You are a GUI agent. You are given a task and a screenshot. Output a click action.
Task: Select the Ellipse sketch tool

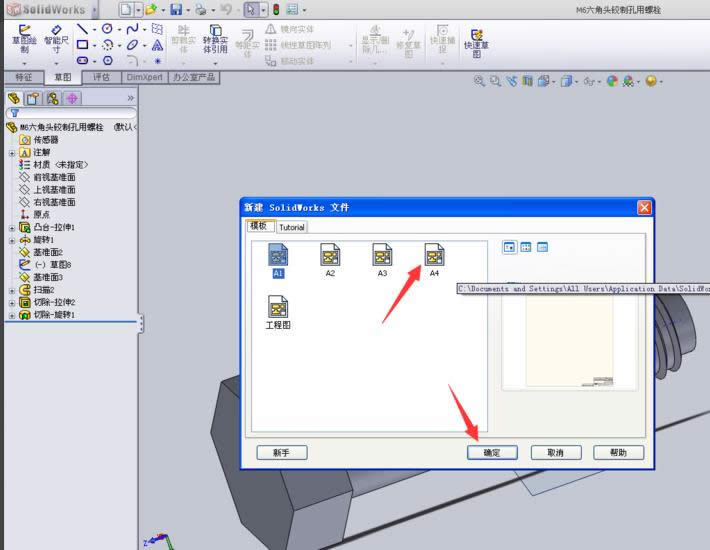coord(132,45)
